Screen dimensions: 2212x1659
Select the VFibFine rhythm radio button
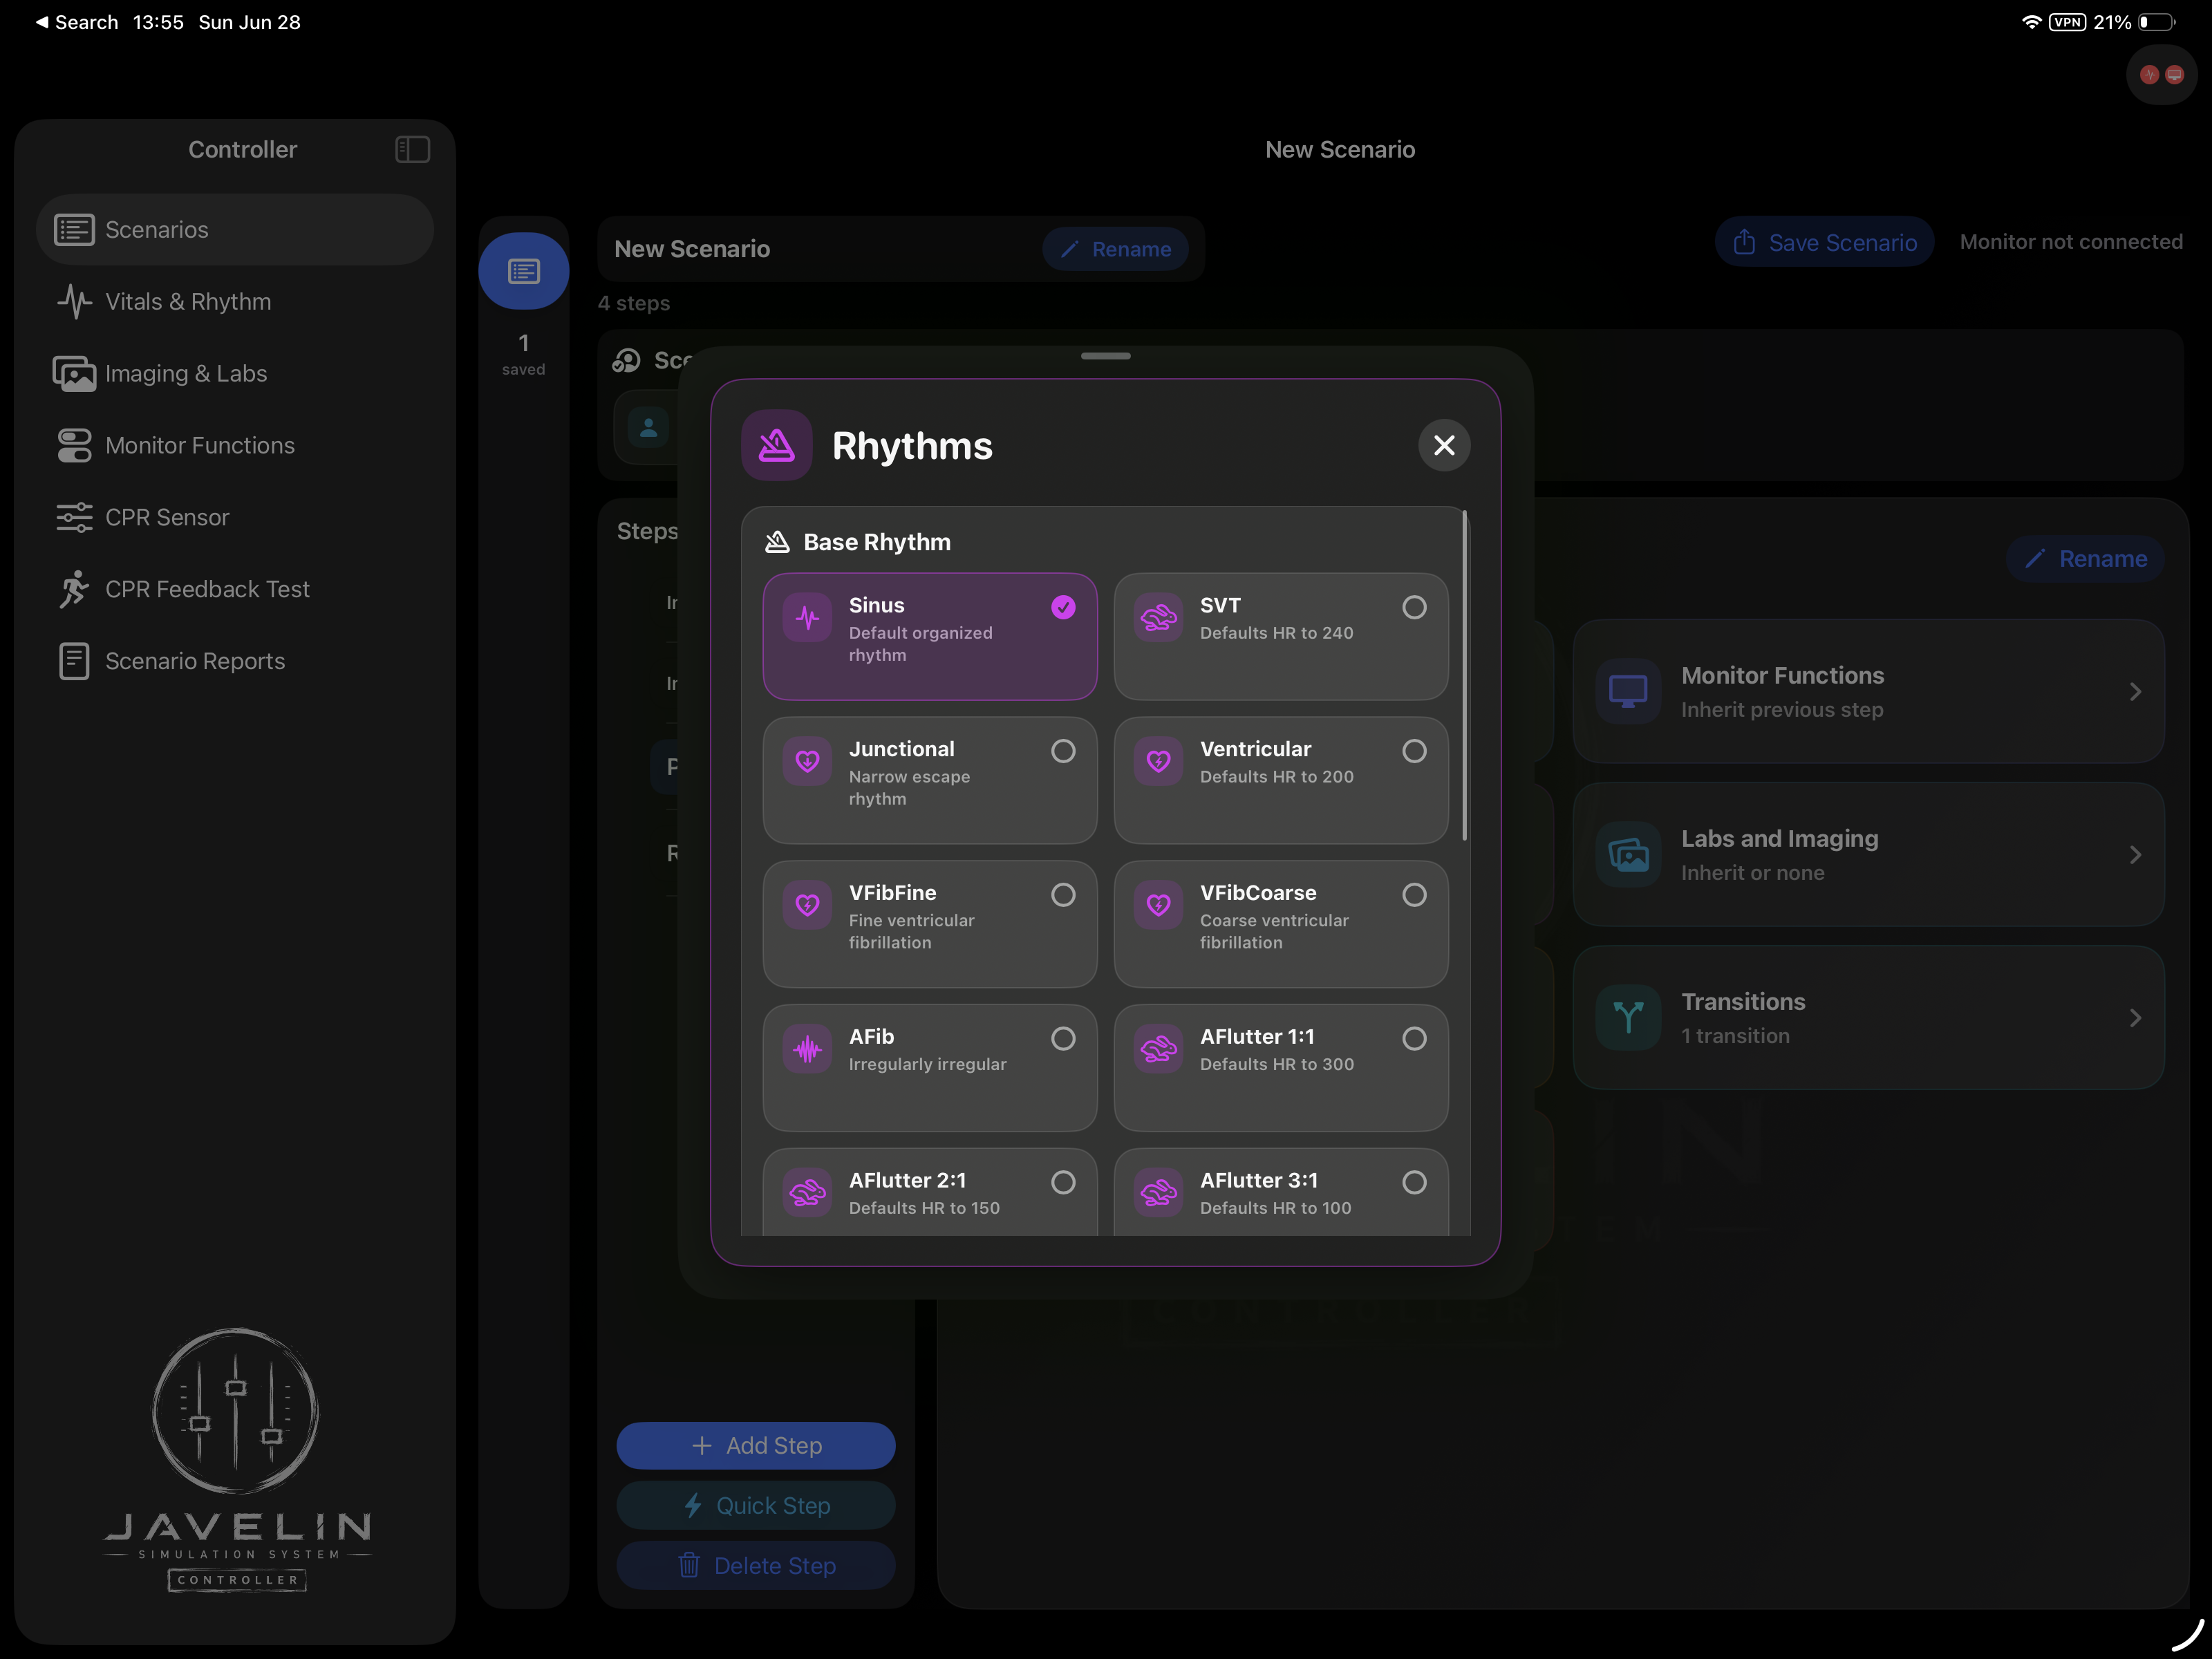click(x=1063, y=895)
